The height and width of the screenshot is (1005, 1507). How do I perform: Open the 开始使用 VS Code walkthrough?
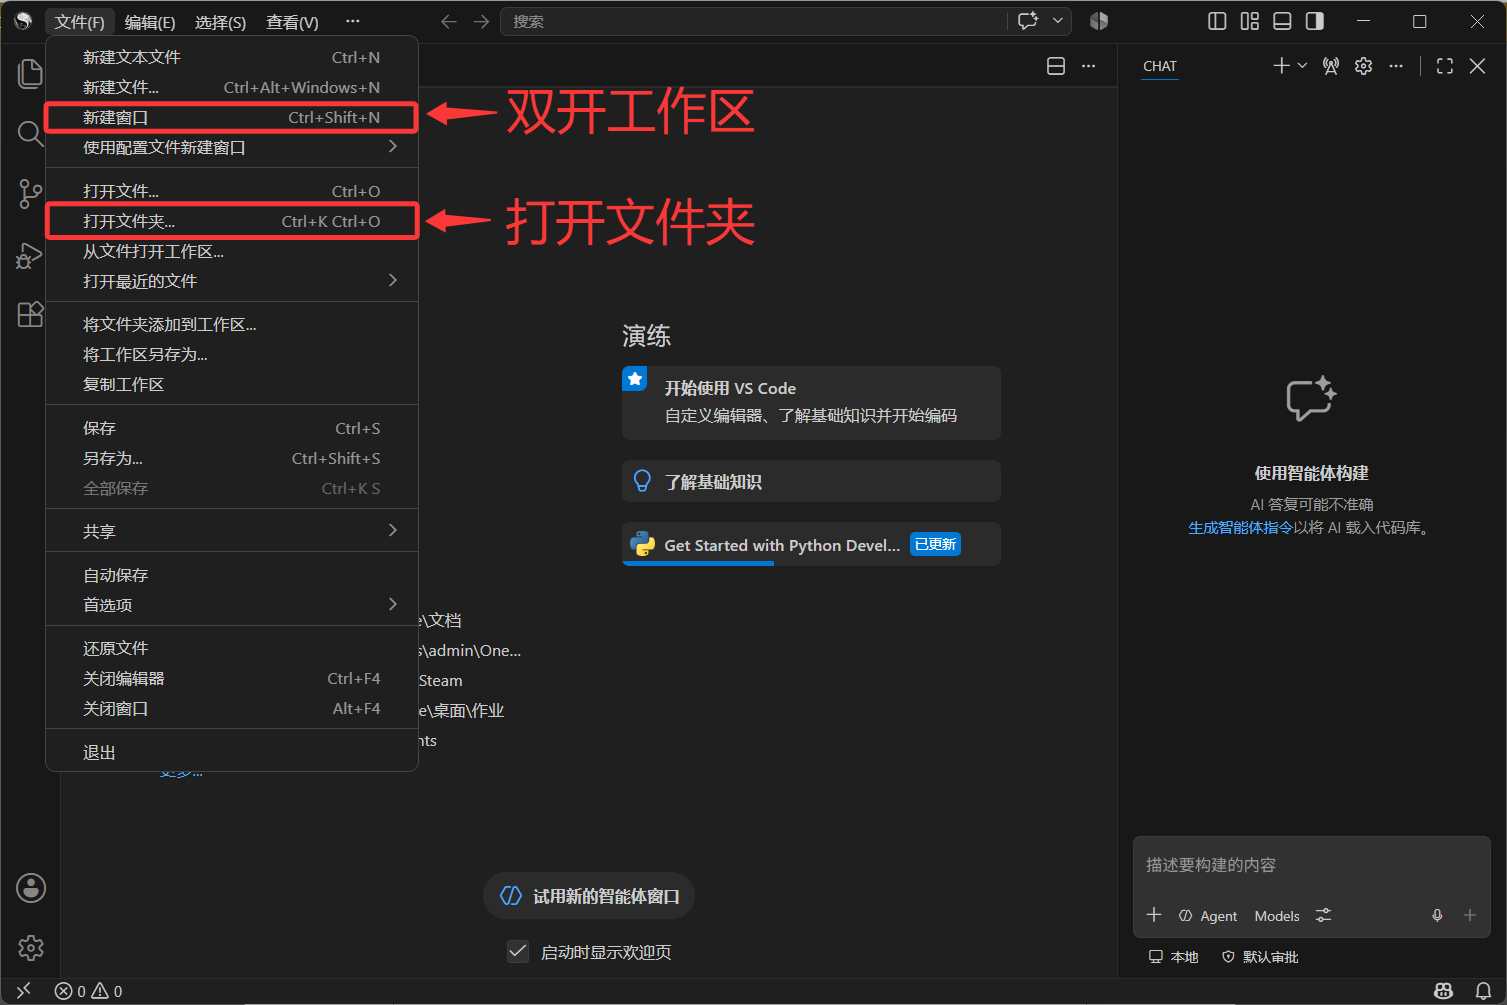[811, 402]
